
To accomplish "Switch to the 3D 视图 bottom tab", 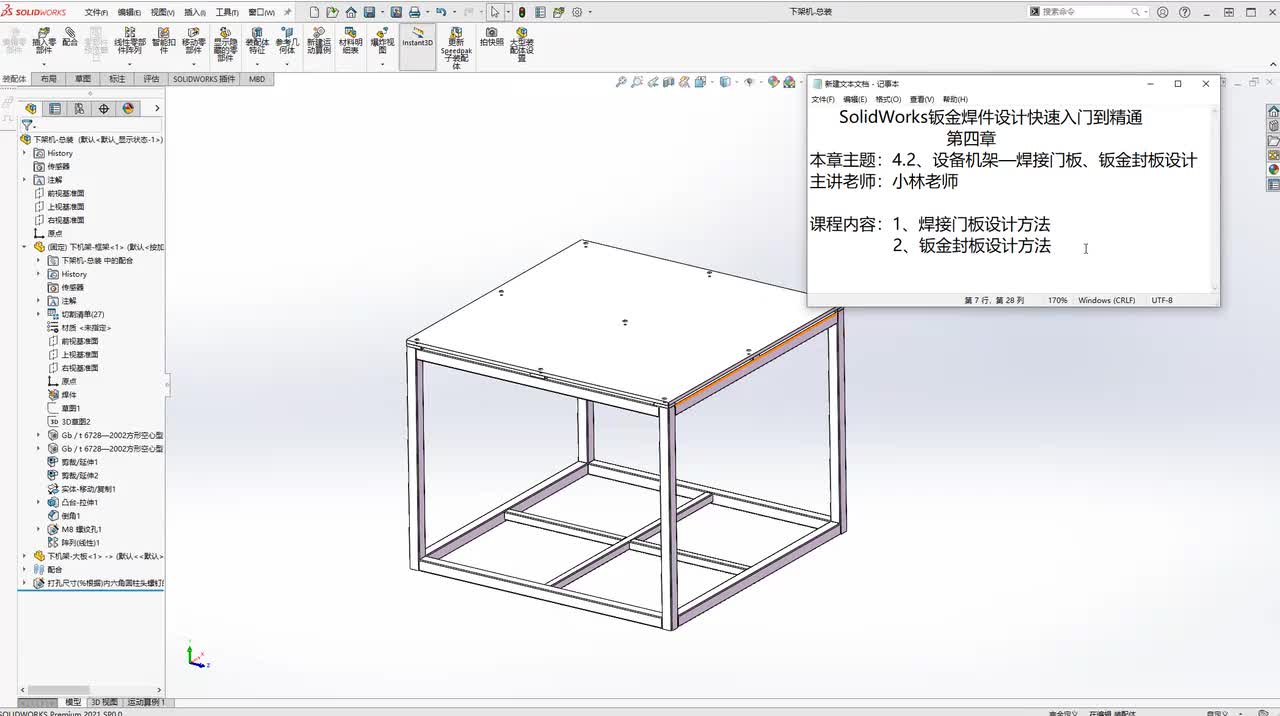I will (105, 702).
